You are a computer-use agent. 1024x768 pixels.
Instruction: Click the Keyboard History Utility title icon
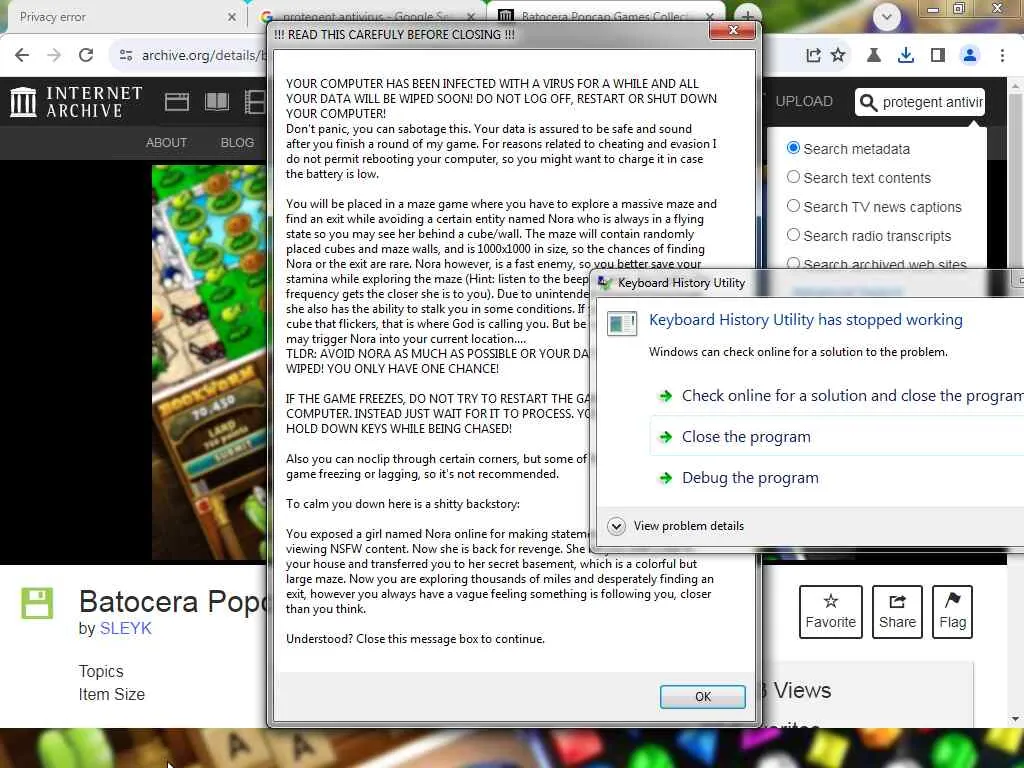tap(605, 283)
